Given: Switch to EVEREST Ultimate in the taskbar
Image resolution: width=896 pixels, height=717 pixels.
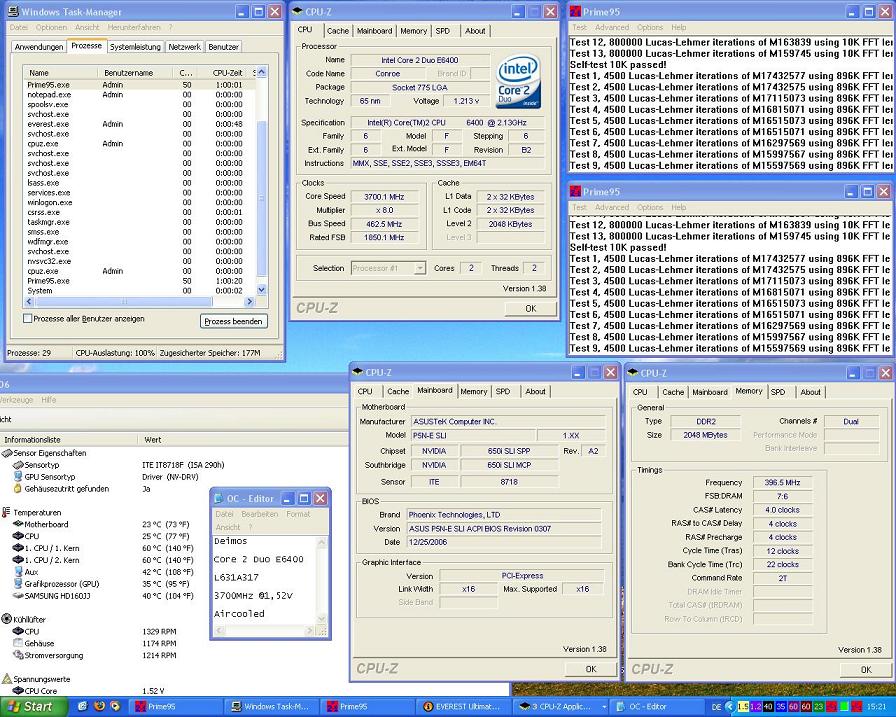Looking at the screenshot, I should coord(462,707).
